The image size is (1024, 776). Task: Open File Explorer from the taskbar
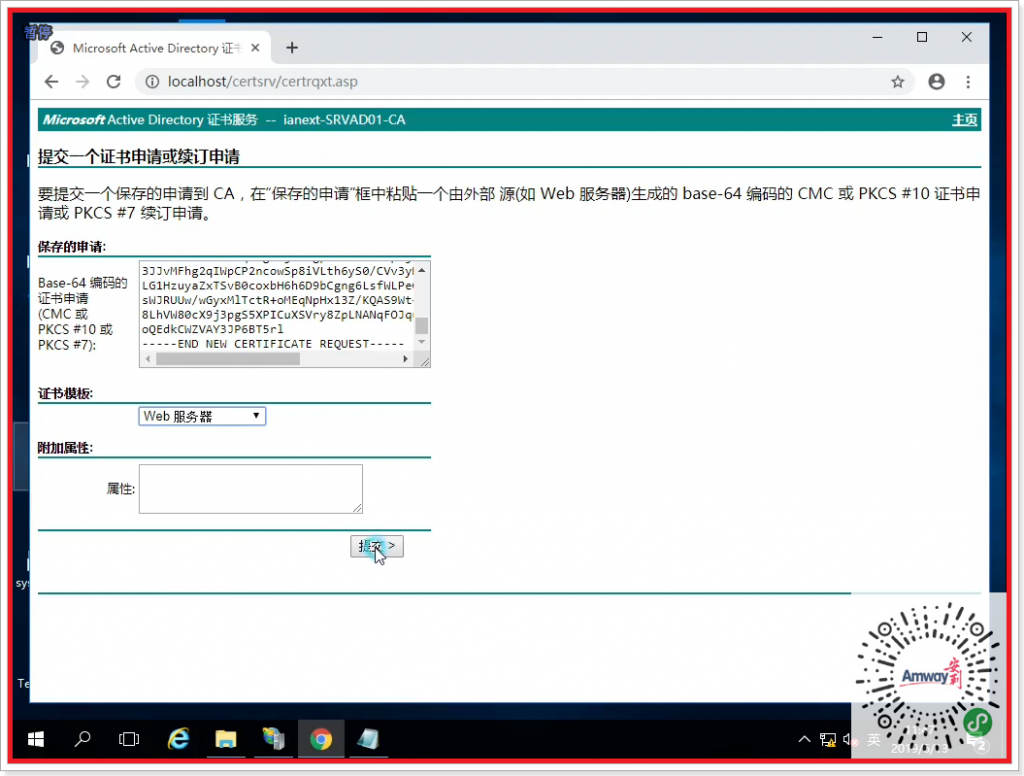[x=226, y=740]
